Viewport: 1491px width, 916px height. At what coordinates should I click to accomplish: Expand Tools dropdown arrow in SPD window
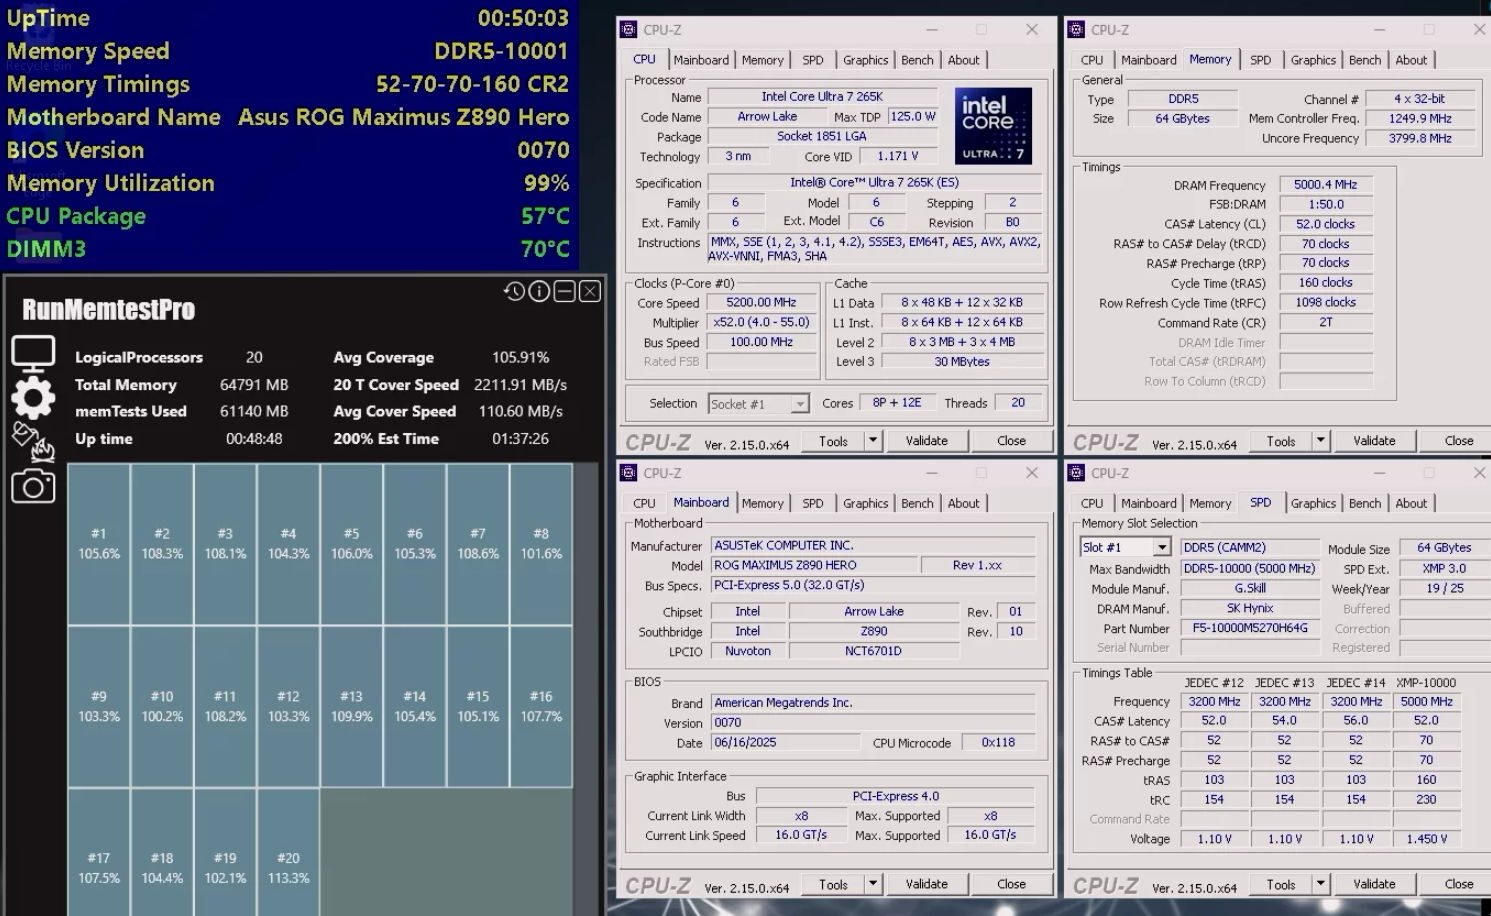click(x=1320, y=884)
